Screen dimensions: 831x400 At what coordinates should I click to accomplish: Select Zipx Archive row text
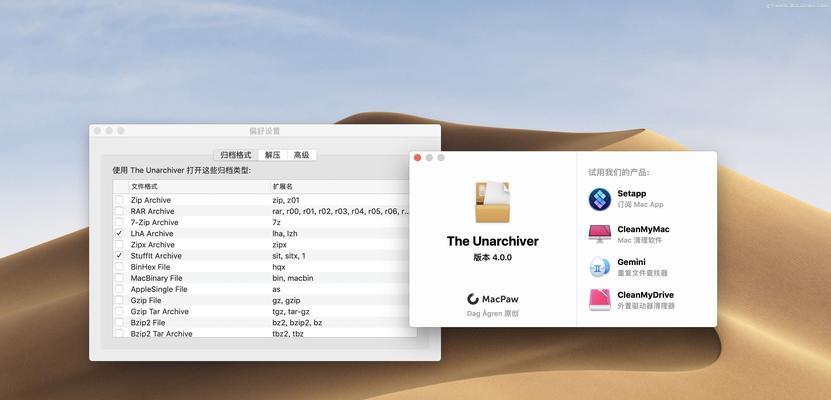[152, 245]
